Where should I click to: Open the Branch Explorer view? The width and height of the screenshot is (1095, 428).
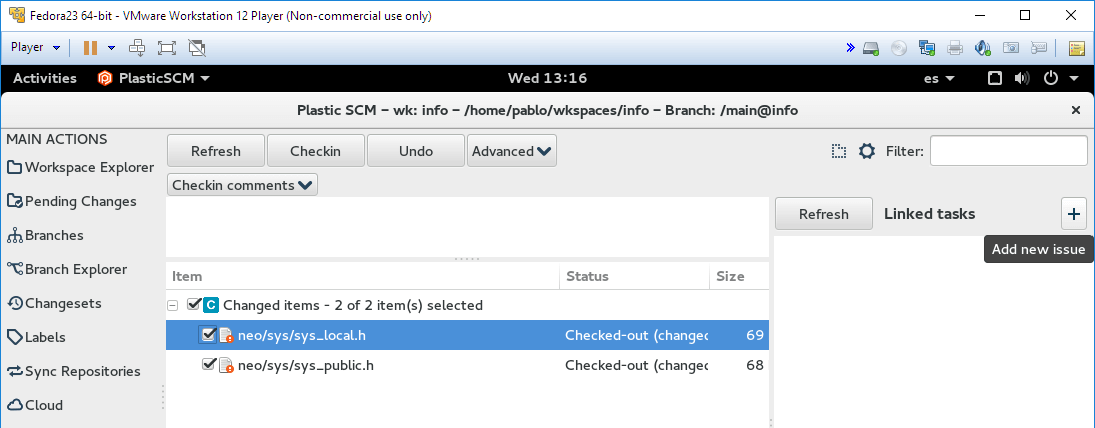point(67,270)
